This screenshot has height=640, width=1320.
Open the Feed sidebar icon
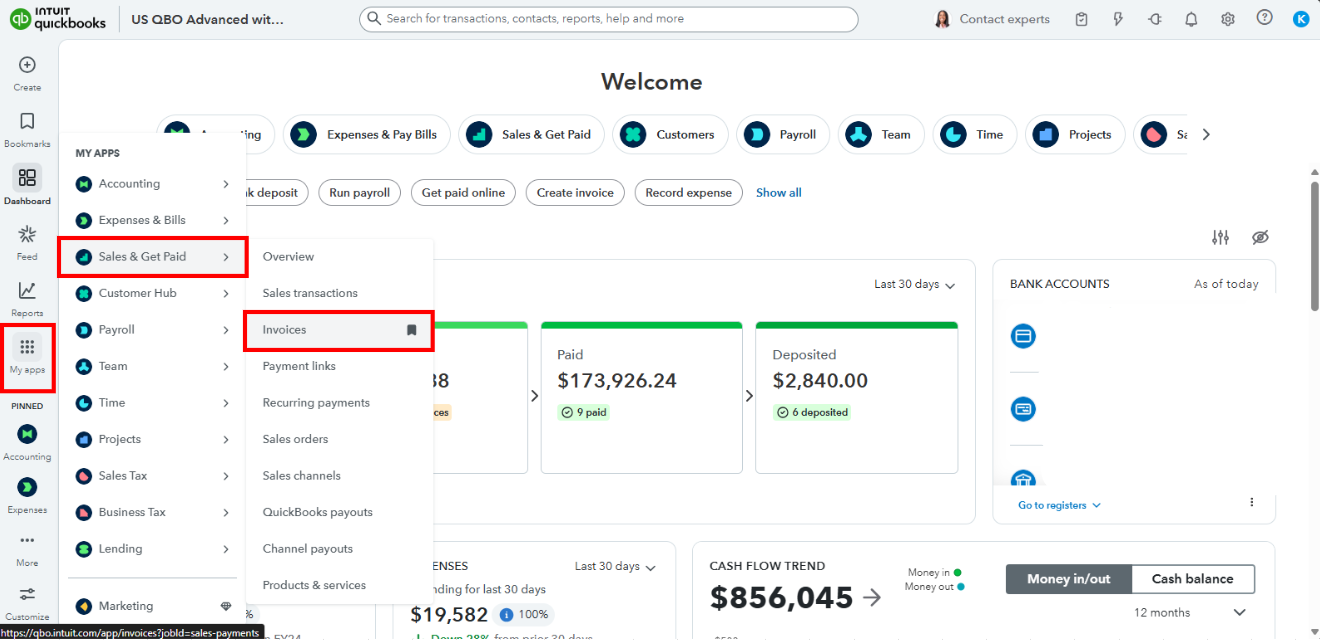tap(27, 234)
